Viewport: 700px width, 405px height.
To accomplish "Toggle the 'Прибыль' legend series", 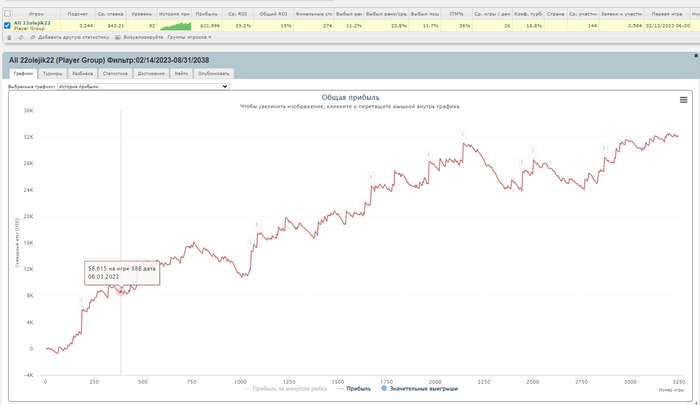I will tap(354, 389).
